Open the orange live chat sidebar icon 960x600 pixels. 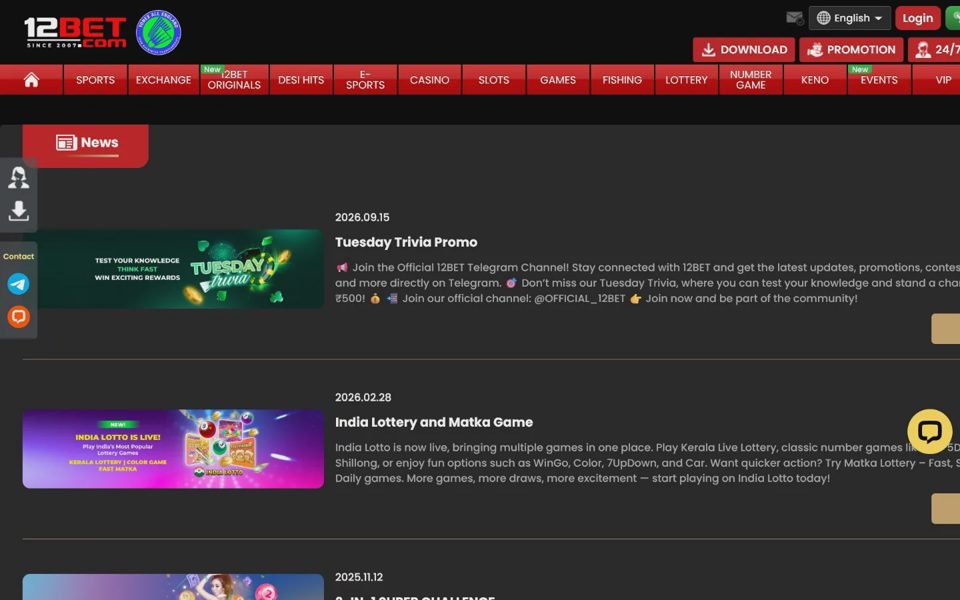18,317
